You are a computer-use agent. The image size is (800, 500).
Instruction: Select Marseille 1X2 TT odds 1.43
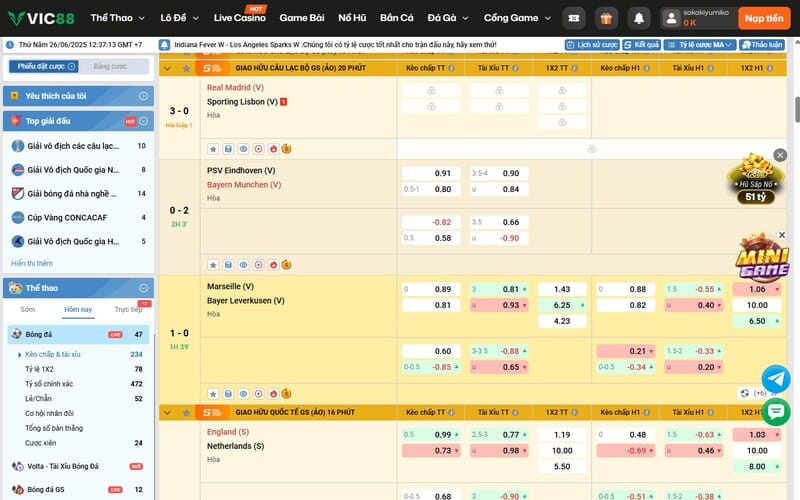point(562,289)
